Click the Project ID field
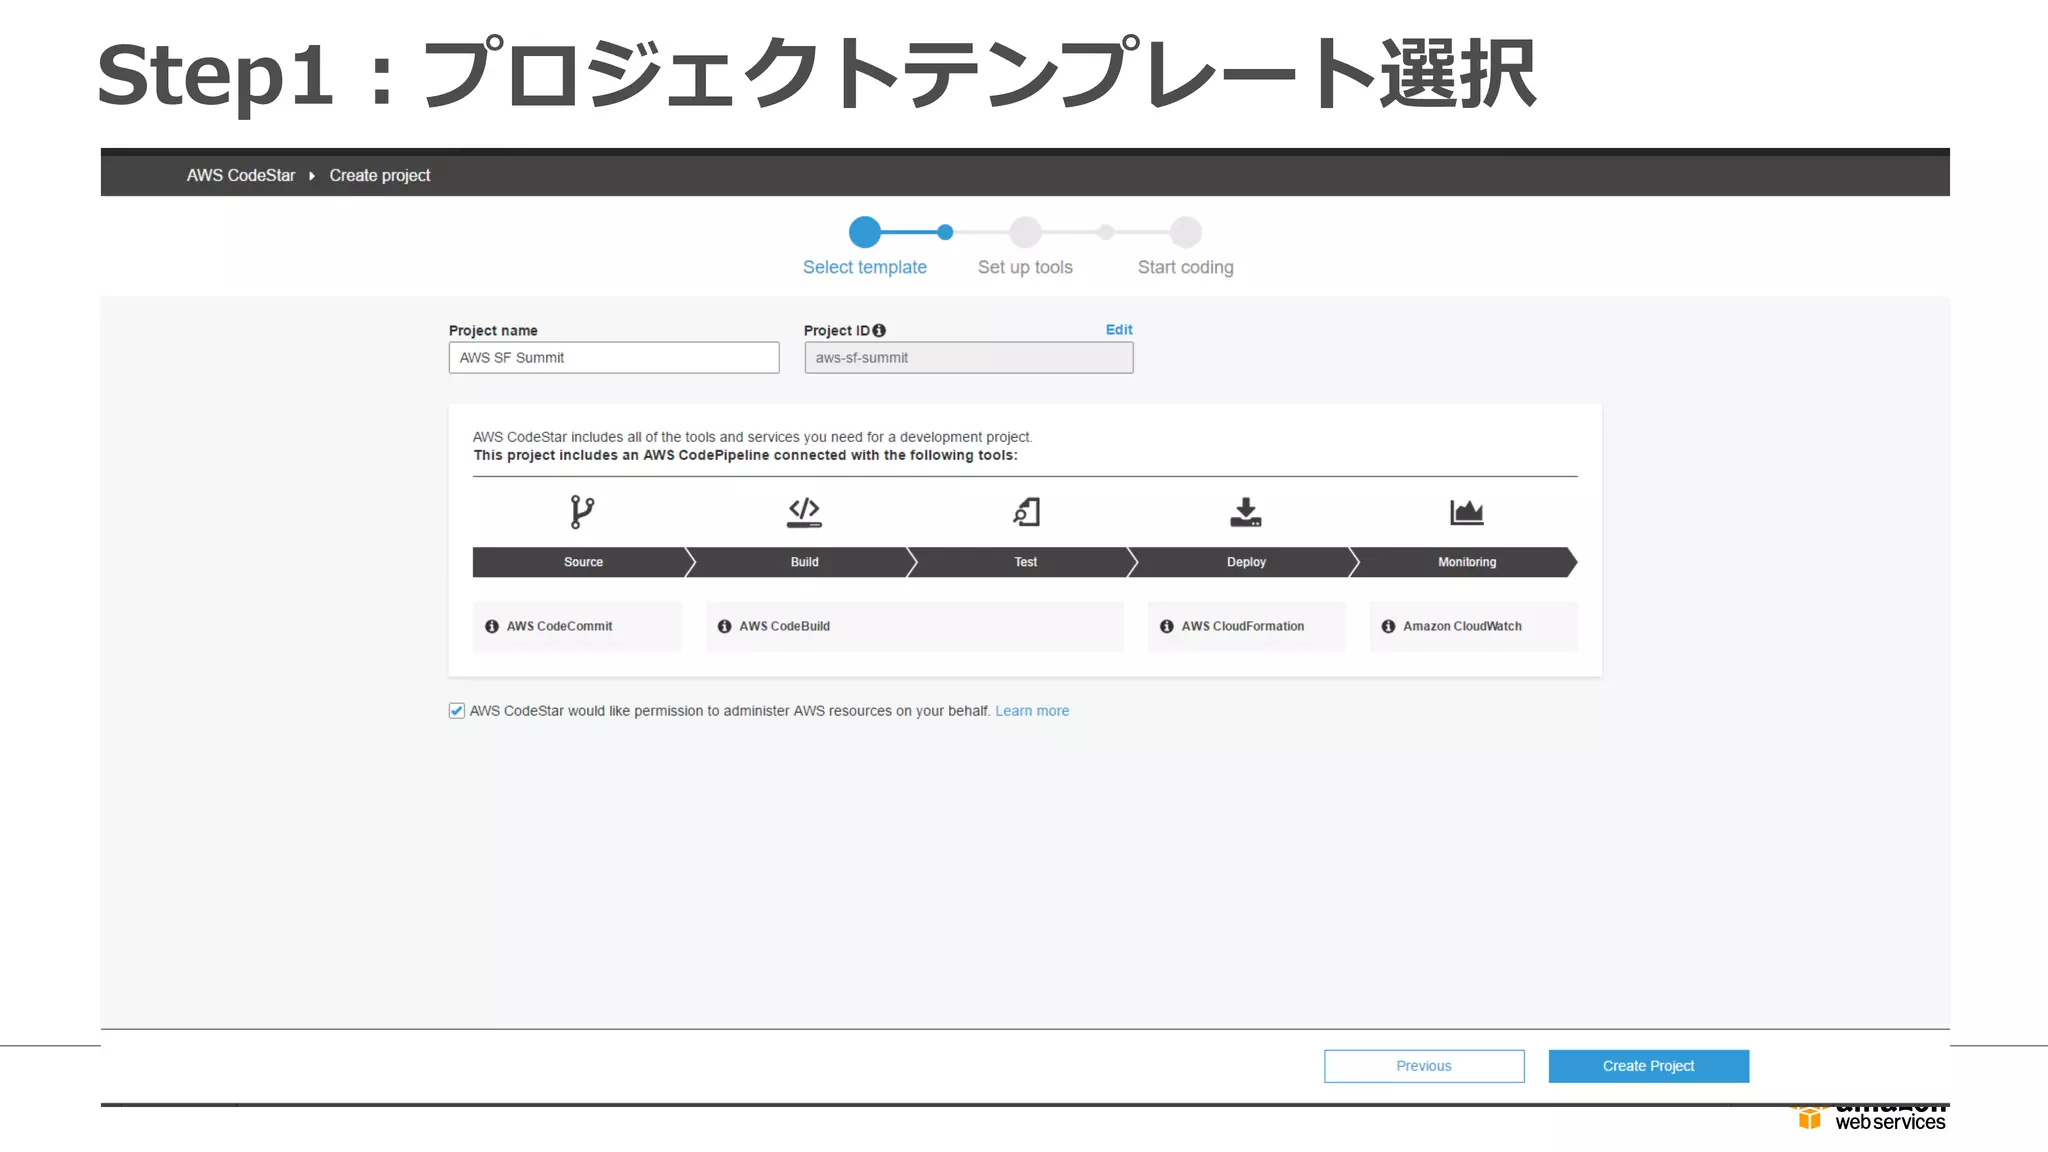Viewport: 2048px width, 1152px height. (969, 358)
